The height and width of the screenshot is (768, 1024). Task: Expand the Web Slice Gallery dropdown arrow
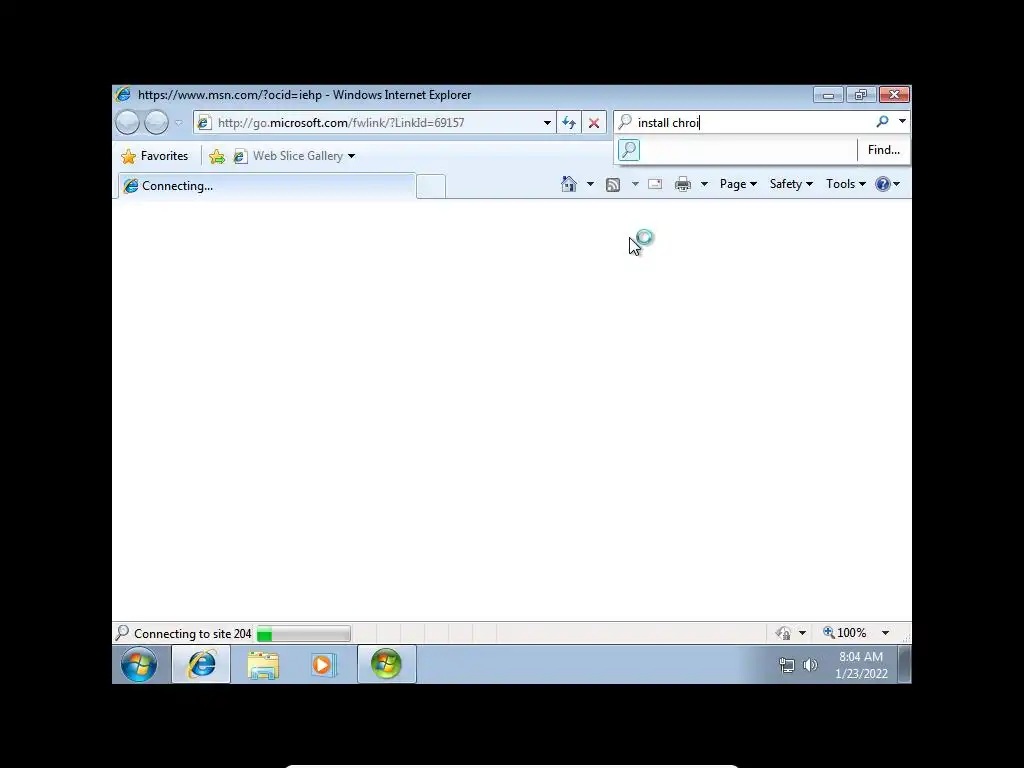(351, 156)
